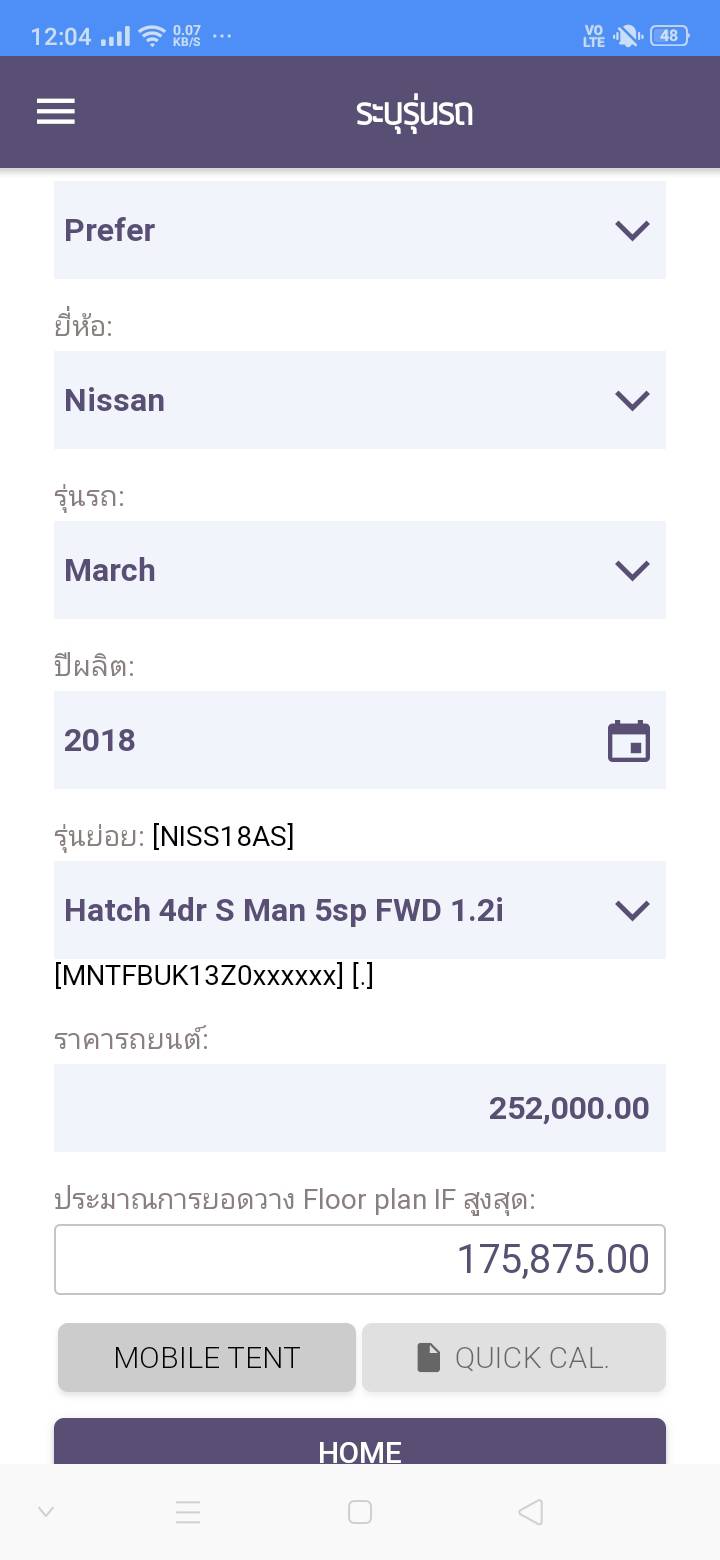Tap the Wi-Fi status icon

tap(151, 36)
